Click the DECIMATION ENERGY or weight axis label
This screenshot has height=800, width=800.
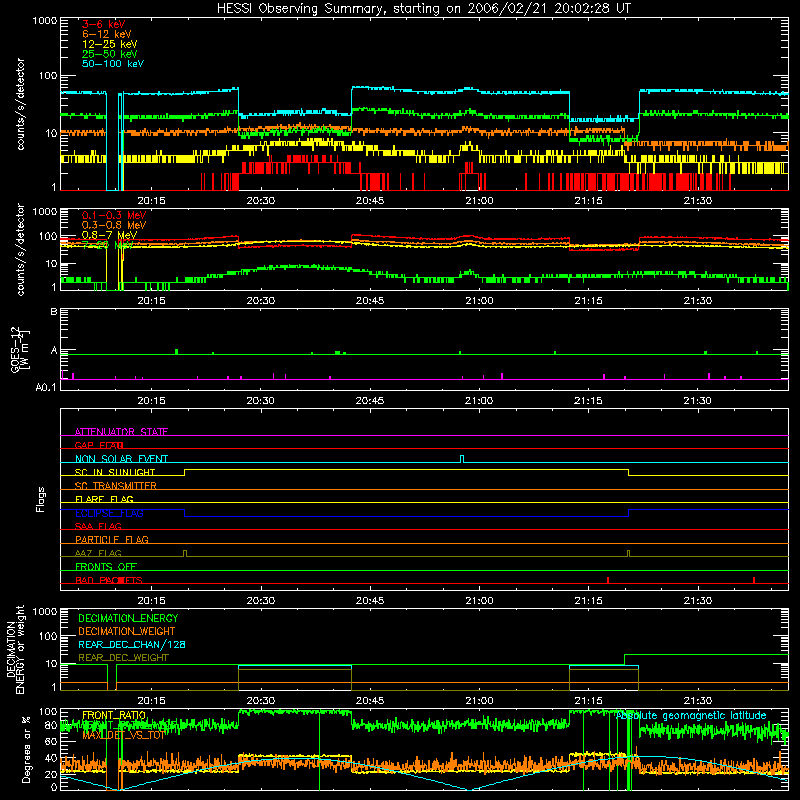pos(15,649)
